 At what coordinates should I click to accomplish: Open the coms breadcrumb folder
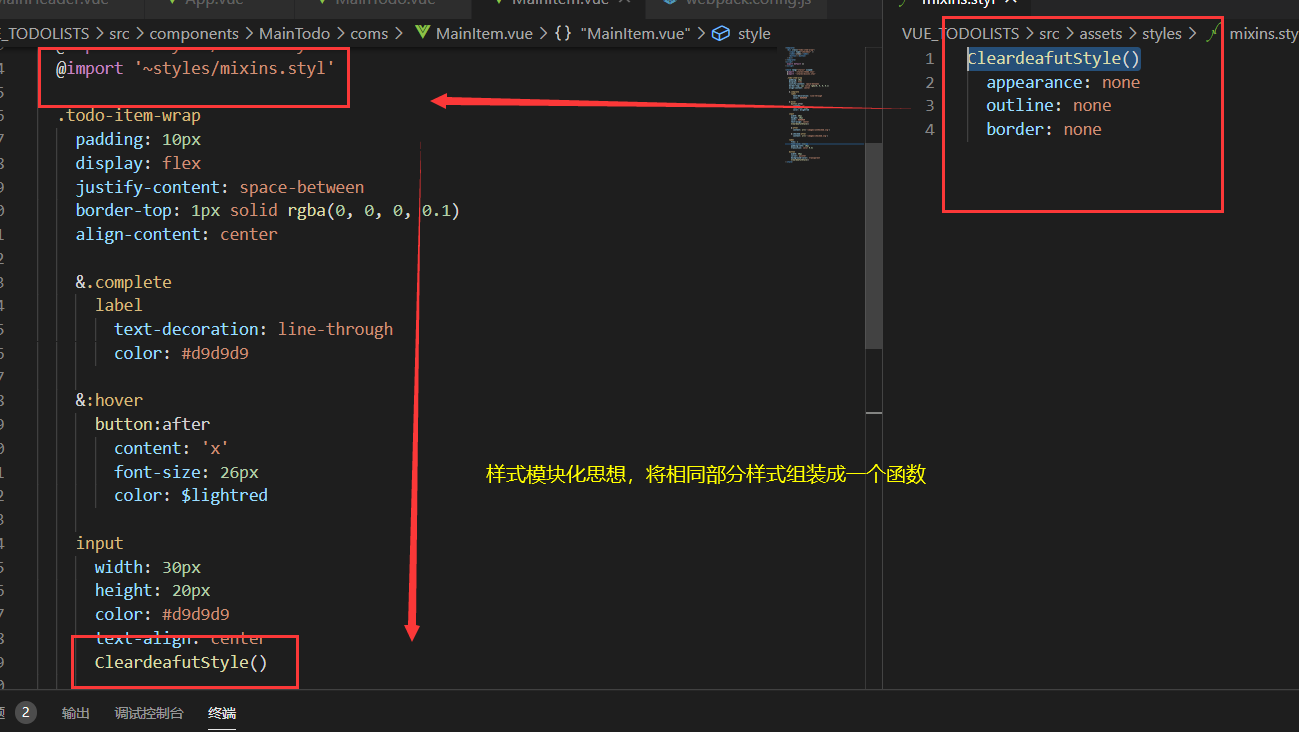[369, 34]
